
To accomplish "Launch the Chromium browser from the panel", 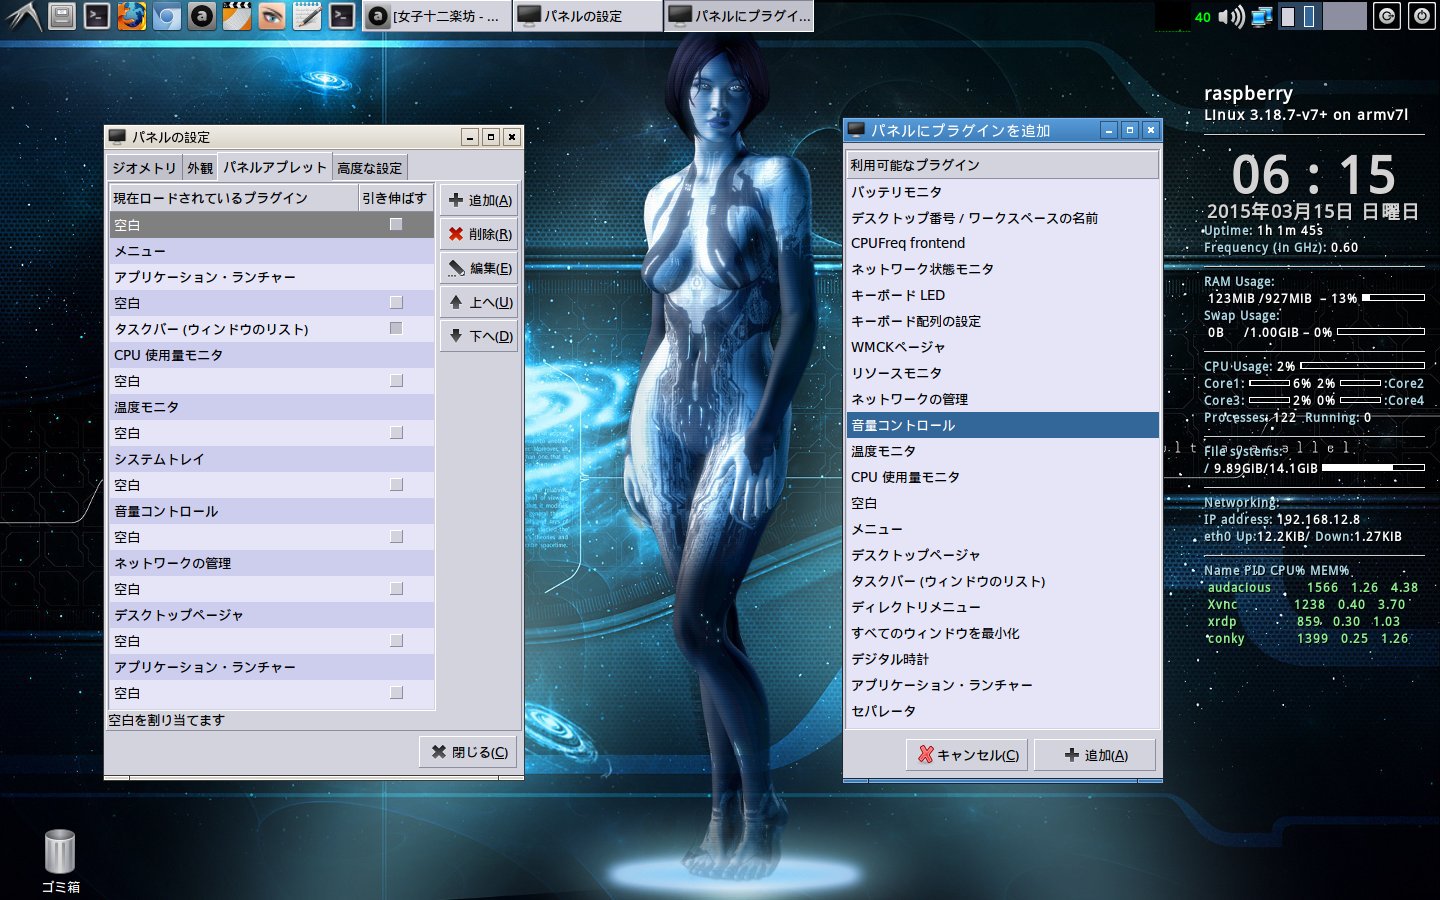I will click(166, 16).
